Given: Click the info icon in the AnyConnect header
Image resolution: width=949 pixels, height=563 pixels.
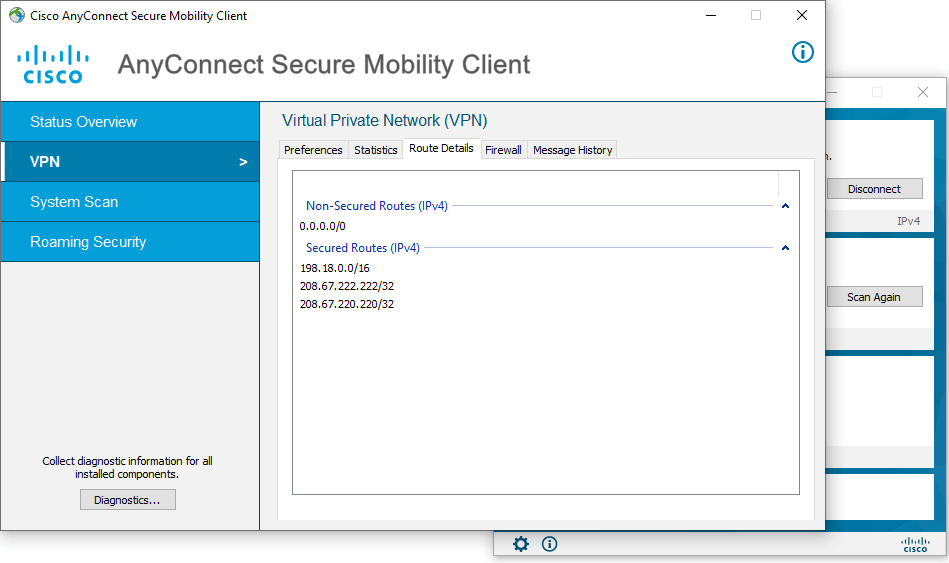Looking at the screenshot, I should (x=802, y=52).
